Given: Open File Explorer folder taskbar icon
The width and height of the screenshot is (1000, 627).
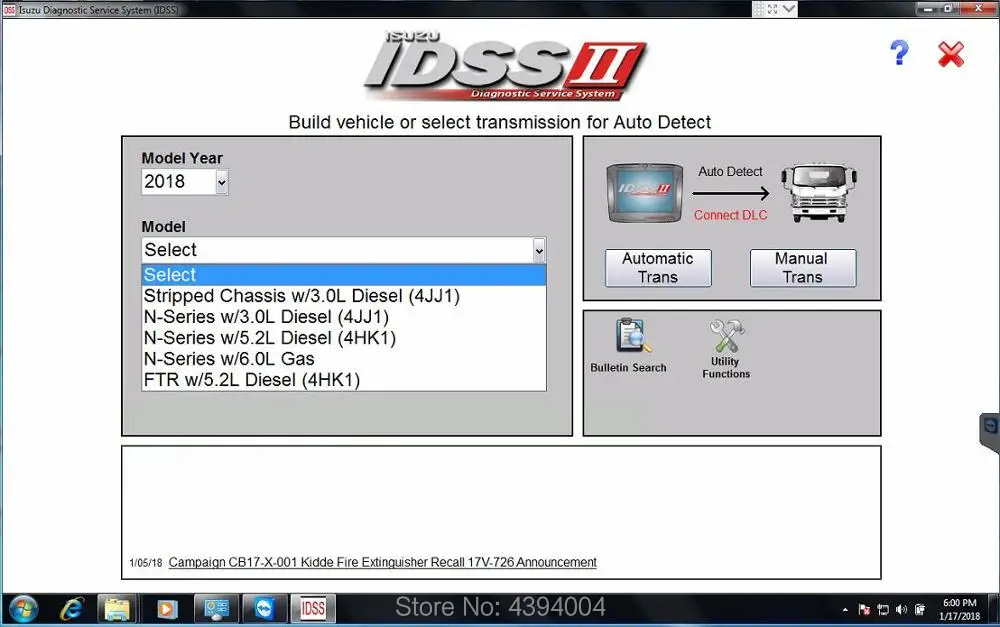Looking at the screenshot, I should 117,609.
